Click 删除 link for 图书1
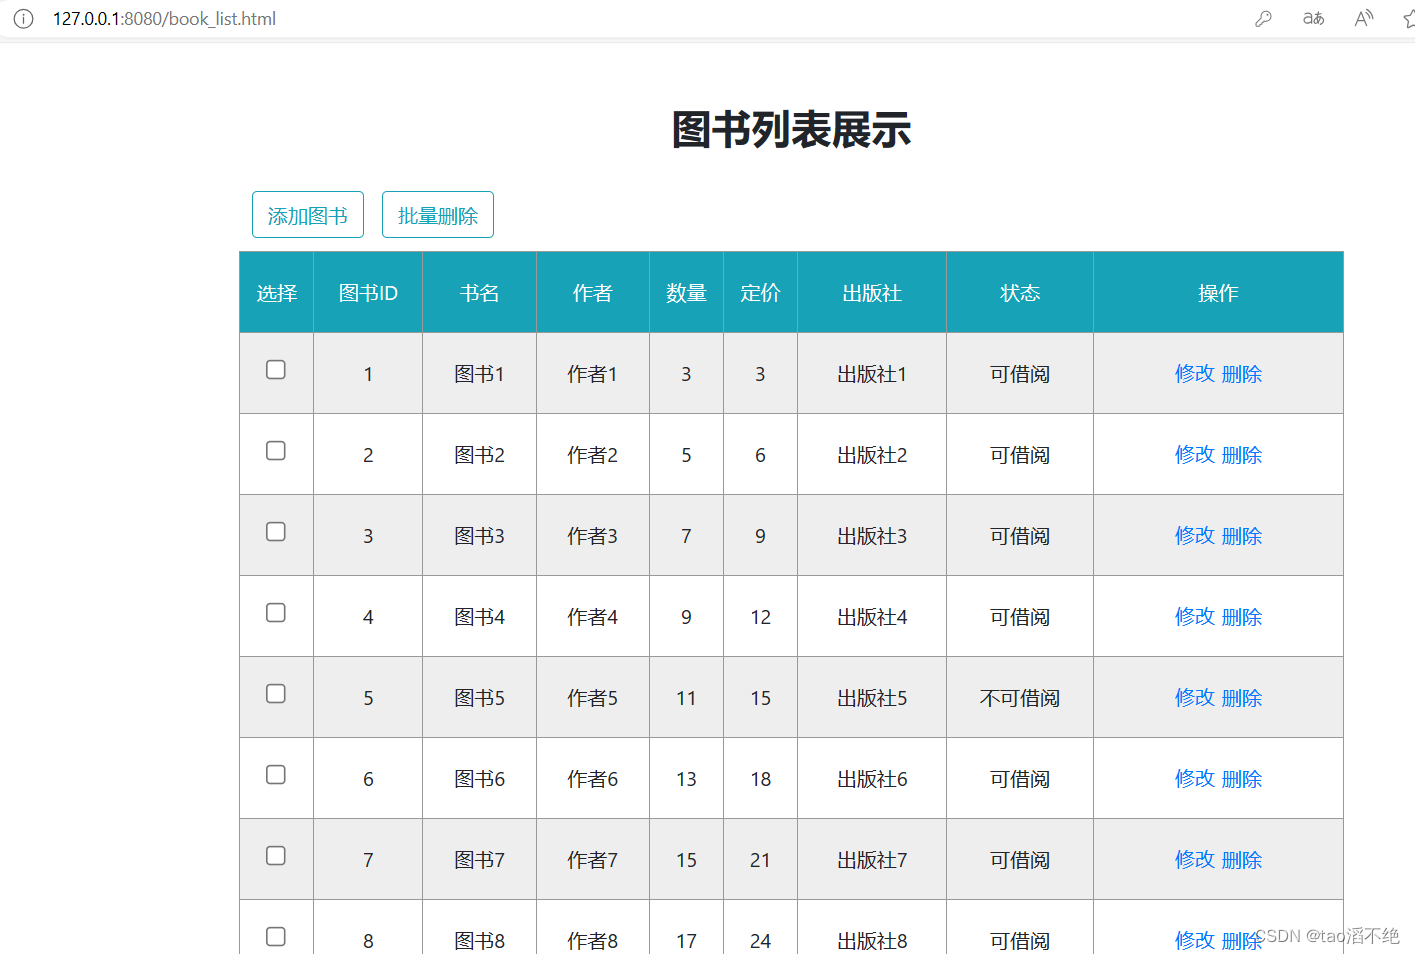 click(x=1242, y=374)
